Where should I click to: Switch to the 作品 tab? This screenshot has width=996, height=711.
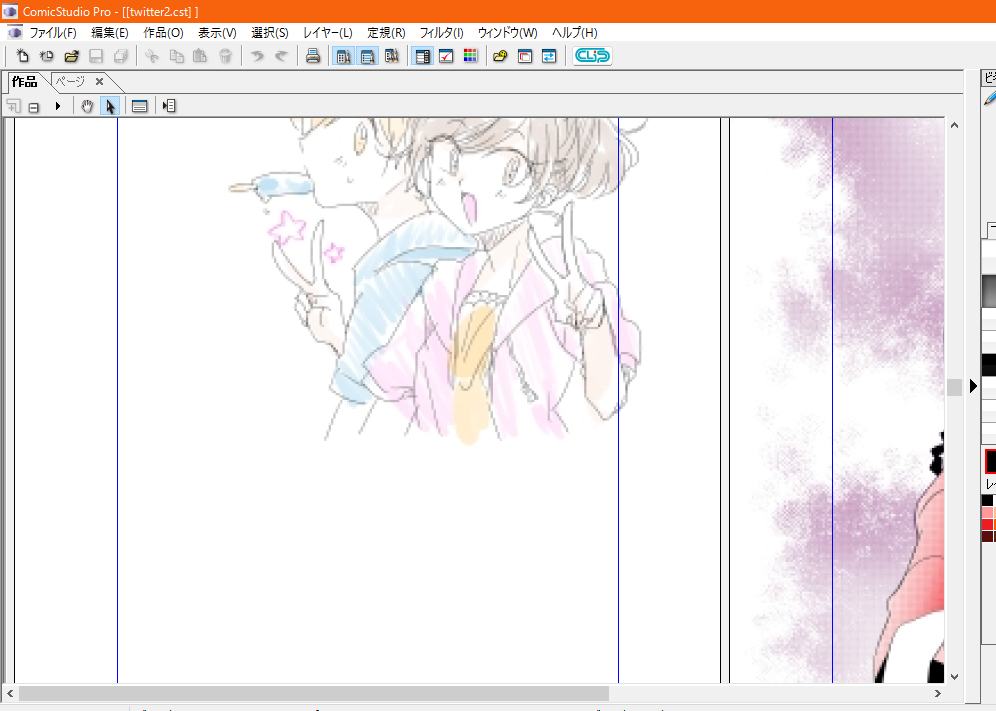coord(25,81)
